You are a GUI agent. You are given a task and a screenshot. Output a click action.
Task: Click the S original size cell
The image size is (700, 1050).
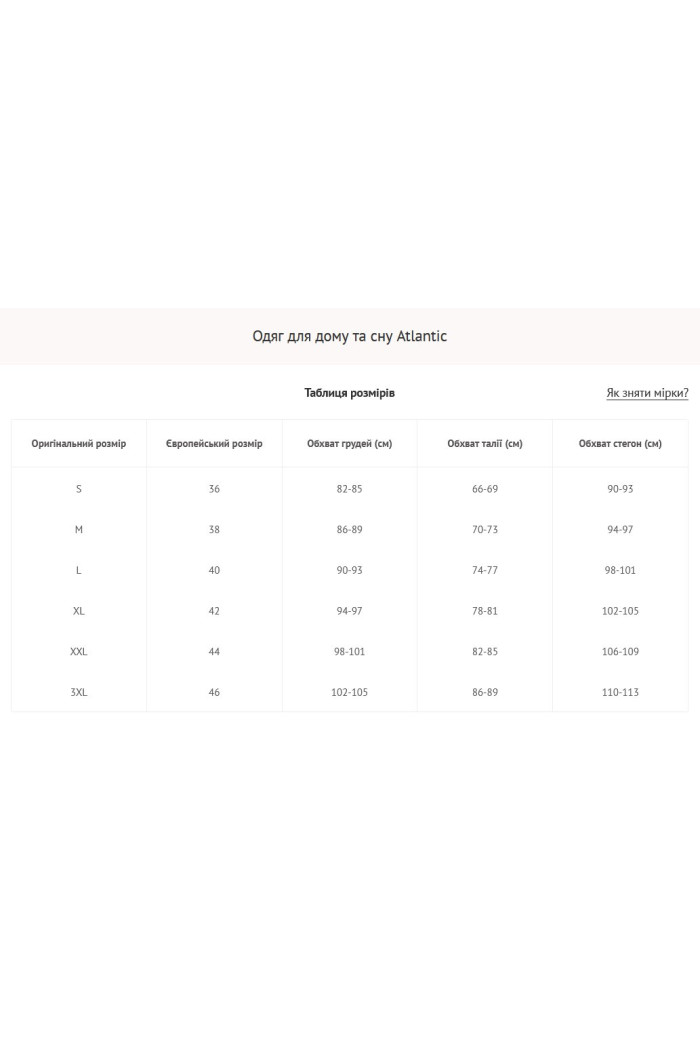[x=79, y=489]
